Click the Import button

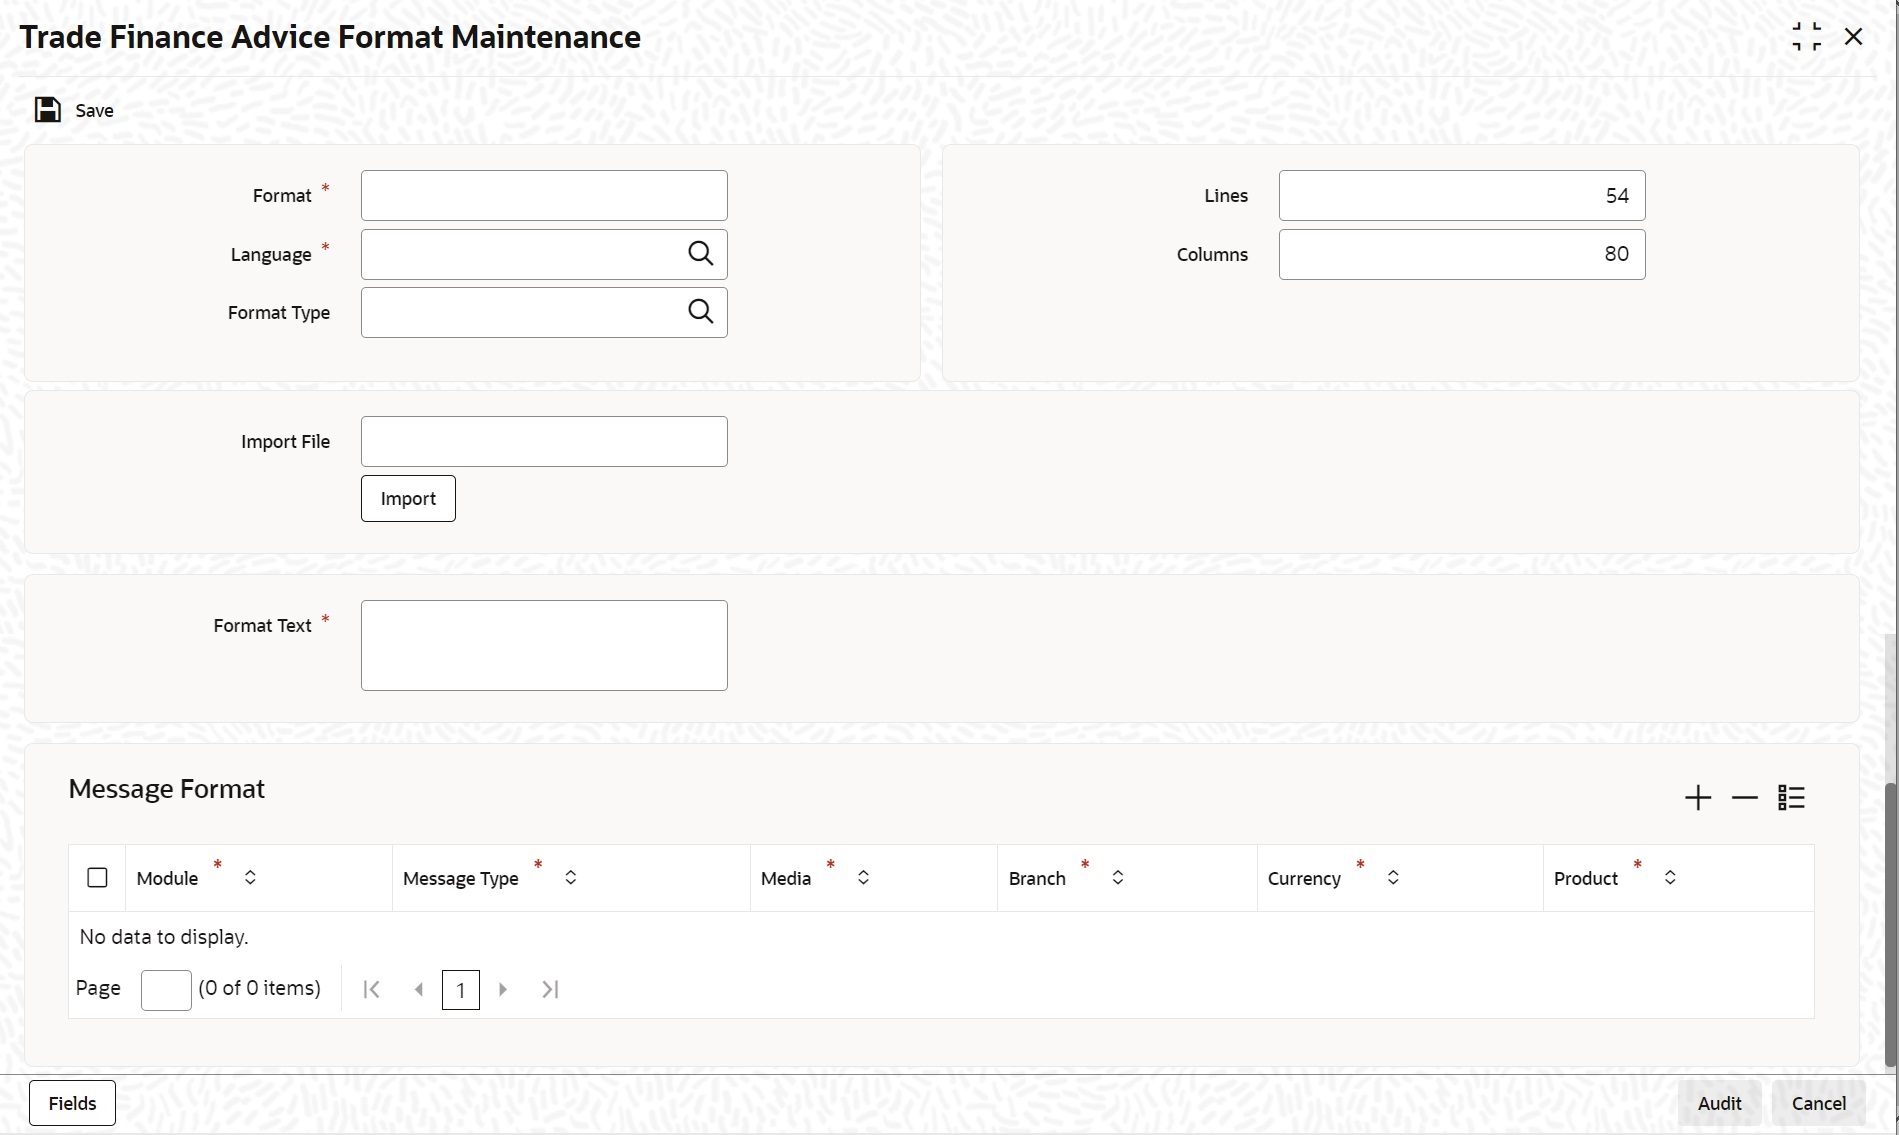click(x=407, y=497)
